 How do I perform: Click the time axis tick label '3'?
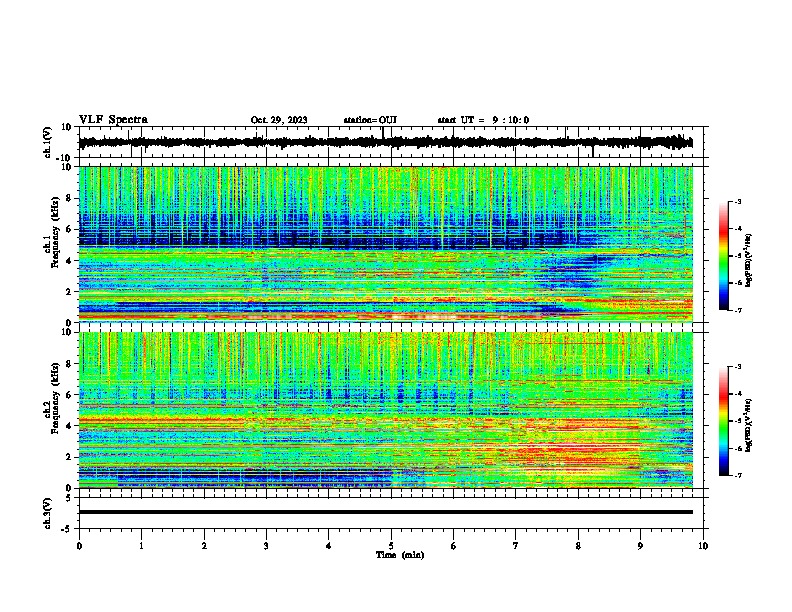coord(267,546)
